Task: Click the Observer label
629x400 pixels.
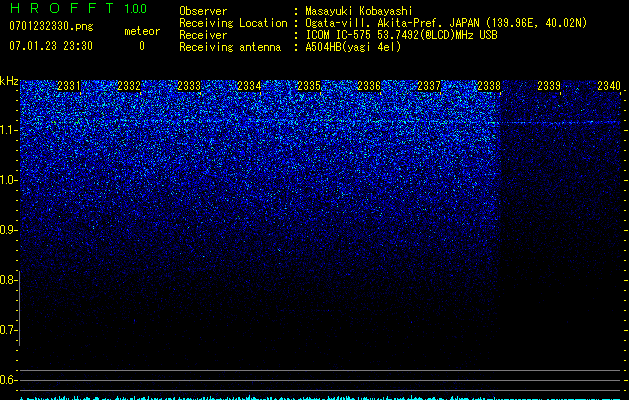Action: [x=203, y=11]
